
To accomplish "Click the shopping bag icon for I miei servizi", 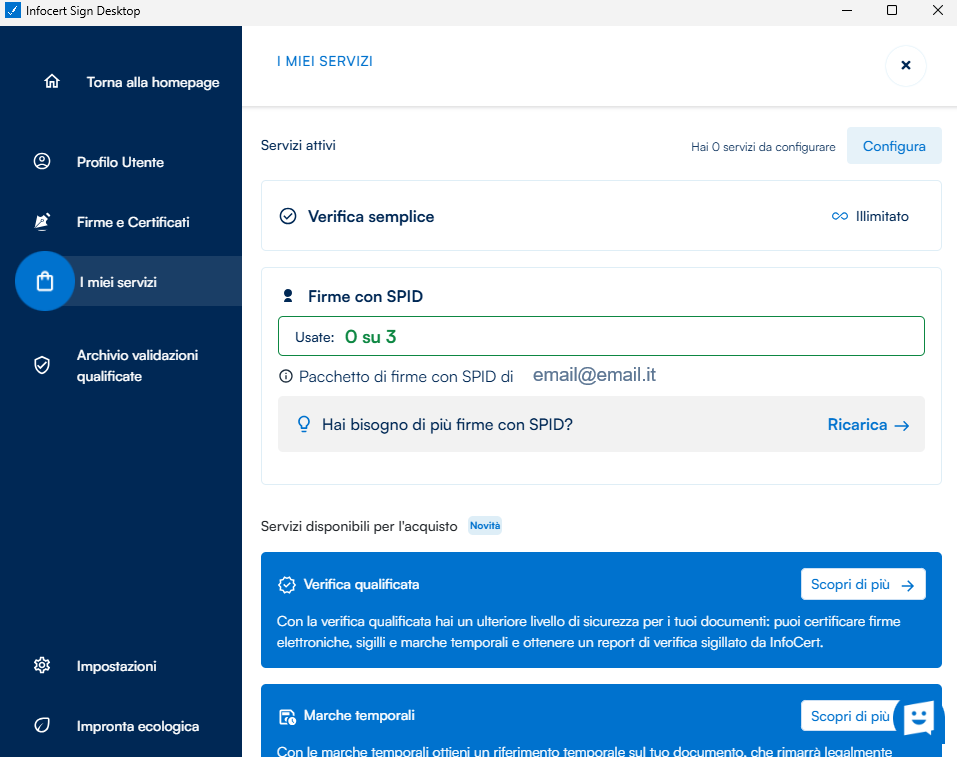I will pyautogui.click(x=45, y=281).
